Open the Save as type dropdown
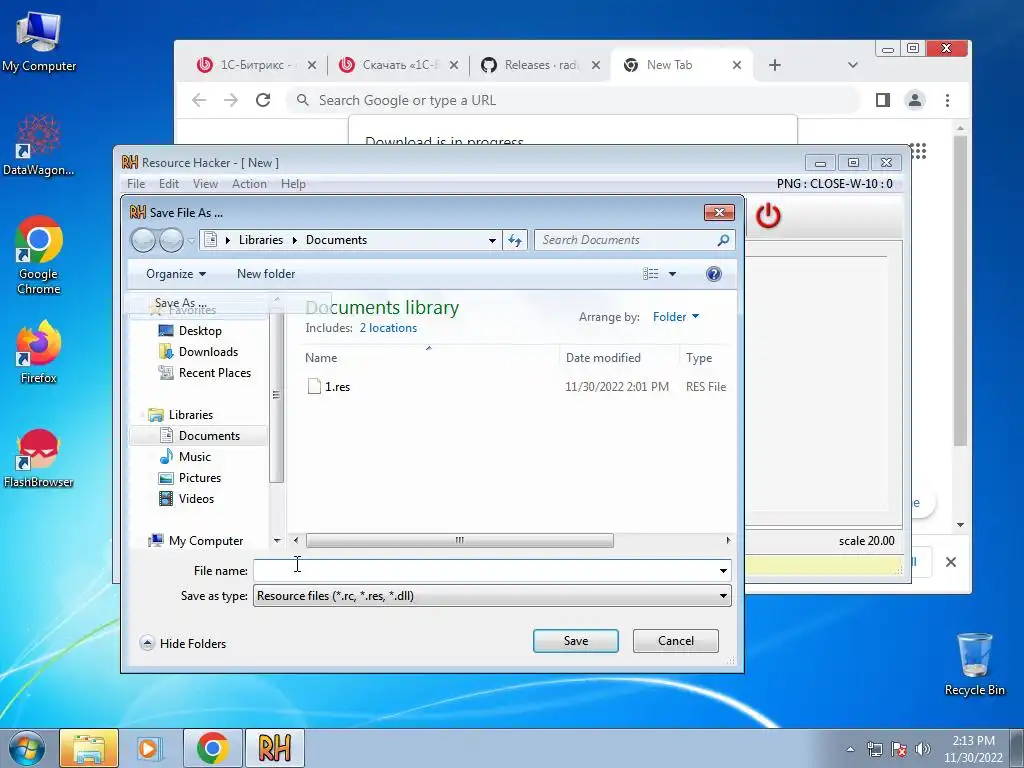The height and width of the screenshot is (768, 1024). (723, 596)
